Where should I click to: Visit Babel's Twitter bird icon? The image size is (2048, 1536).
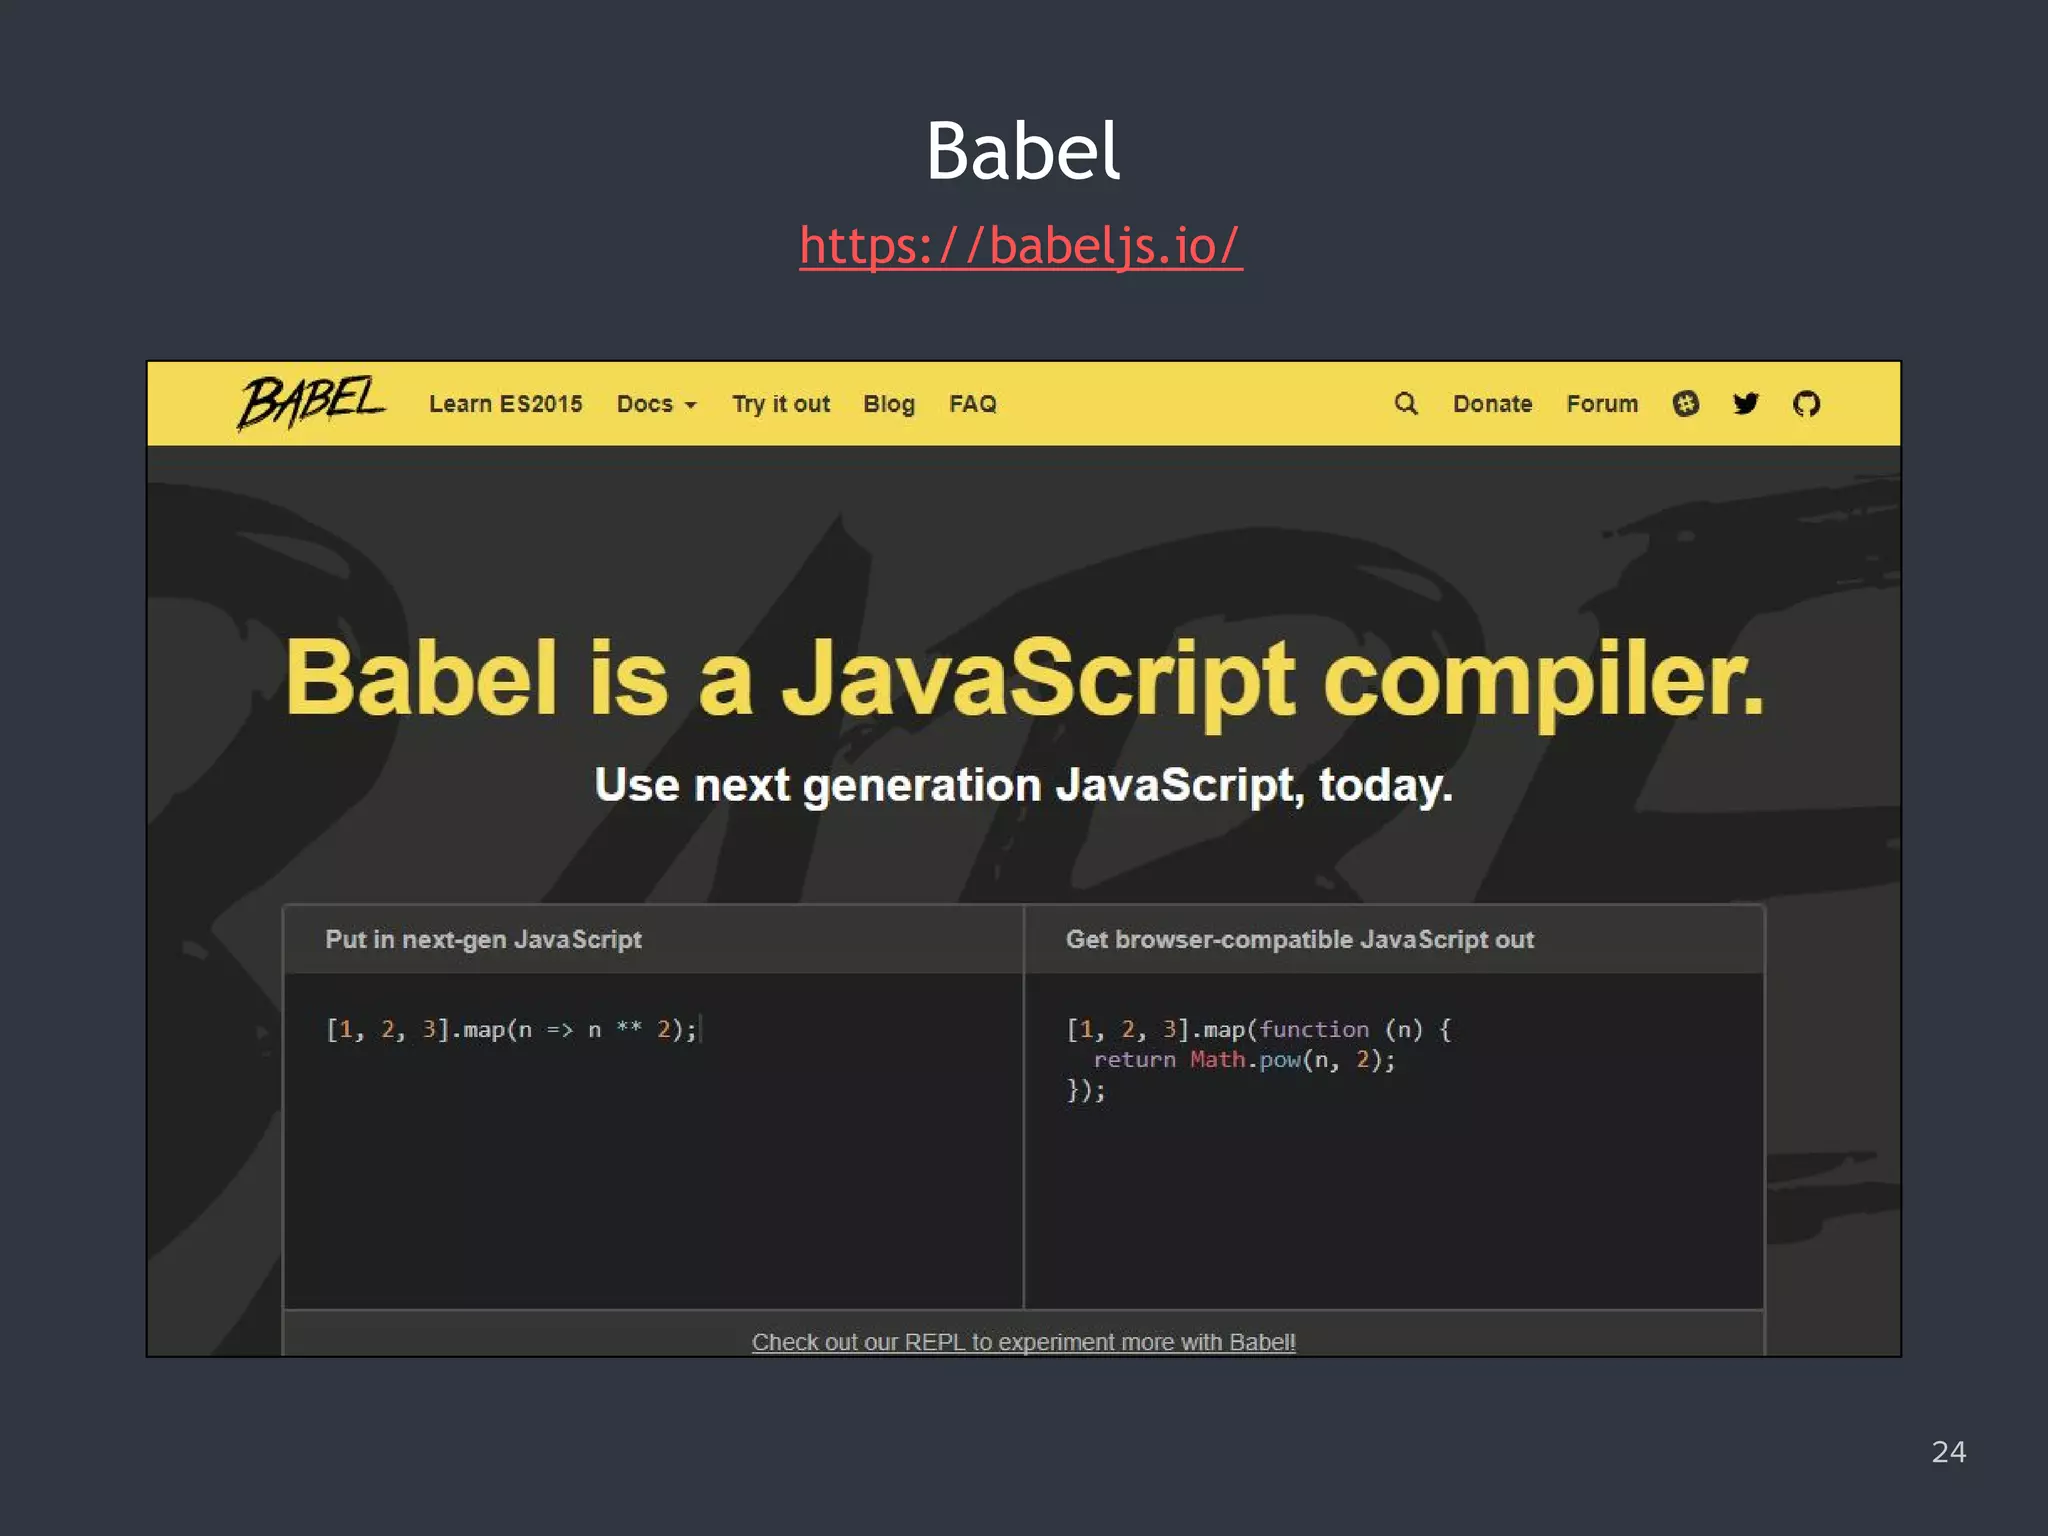tap(1746, 403)
